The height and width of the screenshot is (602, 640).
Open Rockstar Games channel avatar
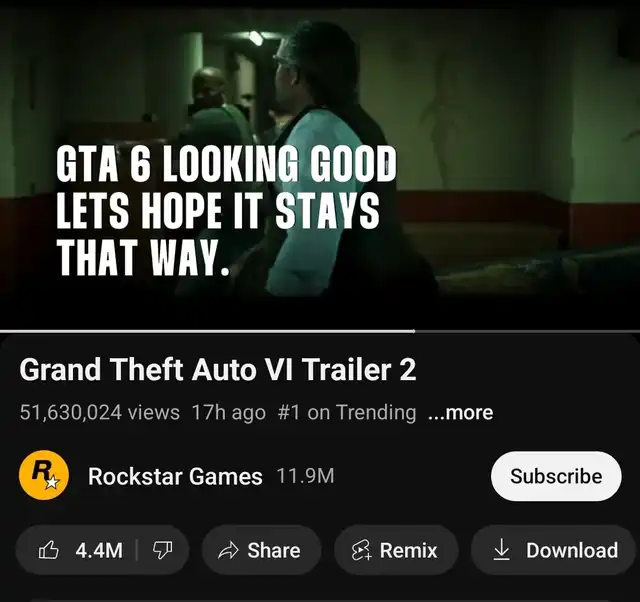(44, 475)
